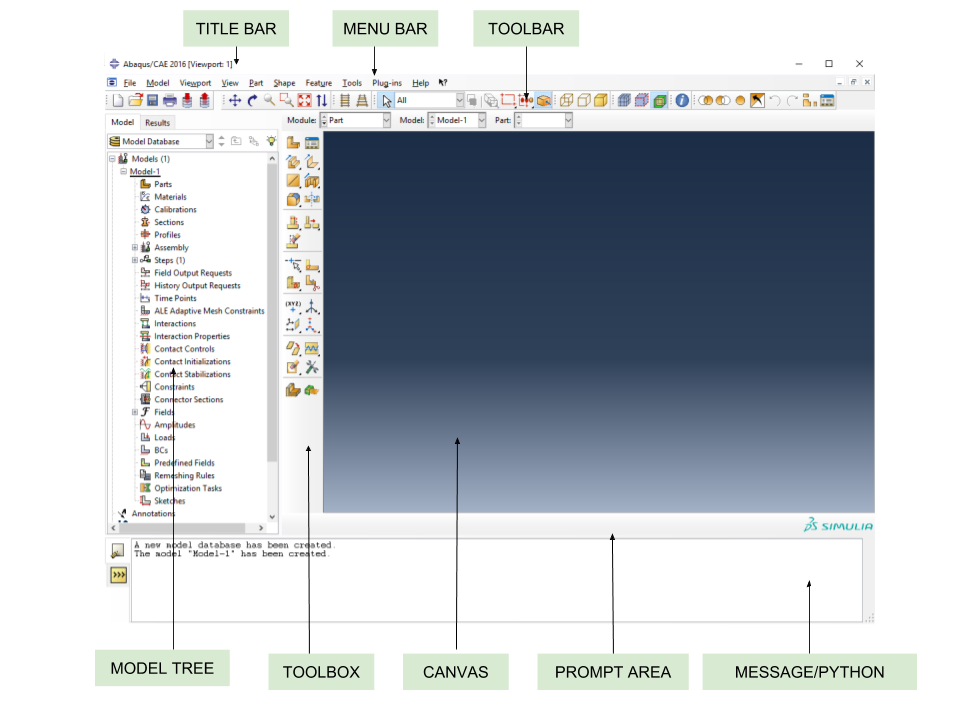Switch to Python command line interface
This screenshot has height=718, width=959.
coord(118,575)
